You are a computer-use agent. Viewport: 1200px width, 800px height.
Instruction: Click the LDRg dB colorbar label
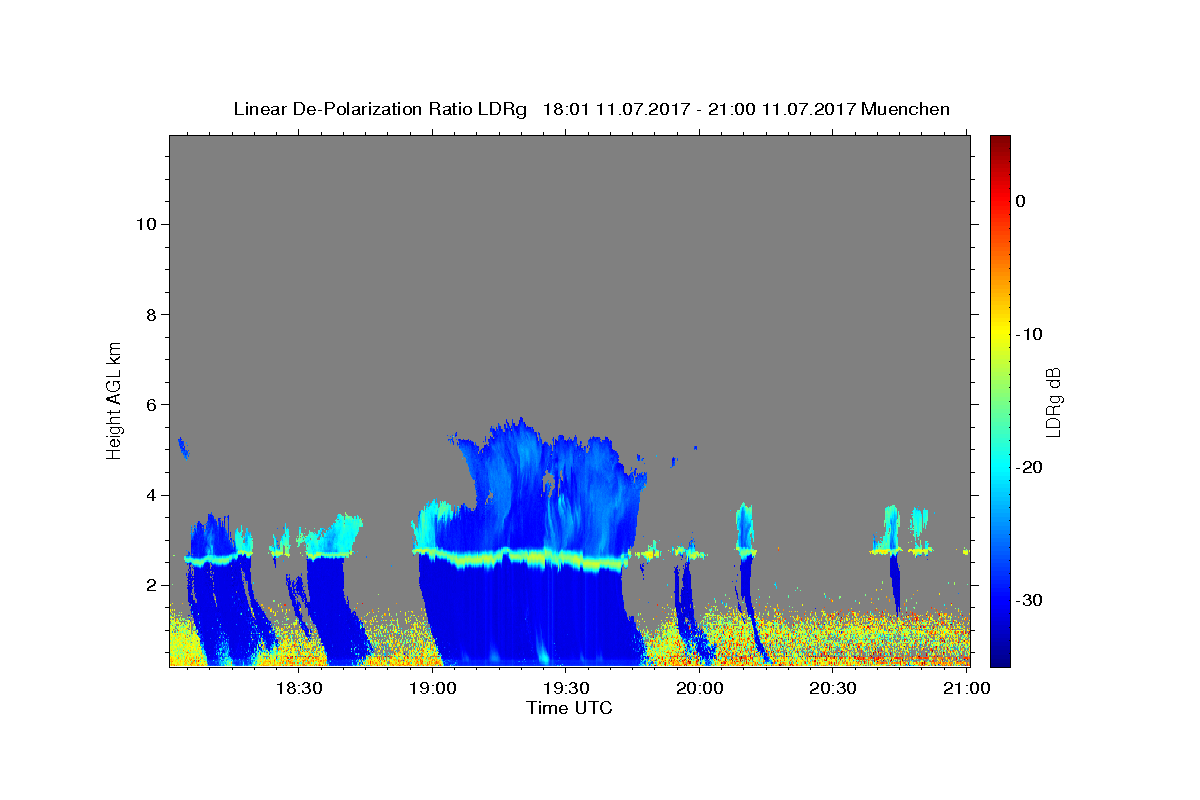[1054, 401]
